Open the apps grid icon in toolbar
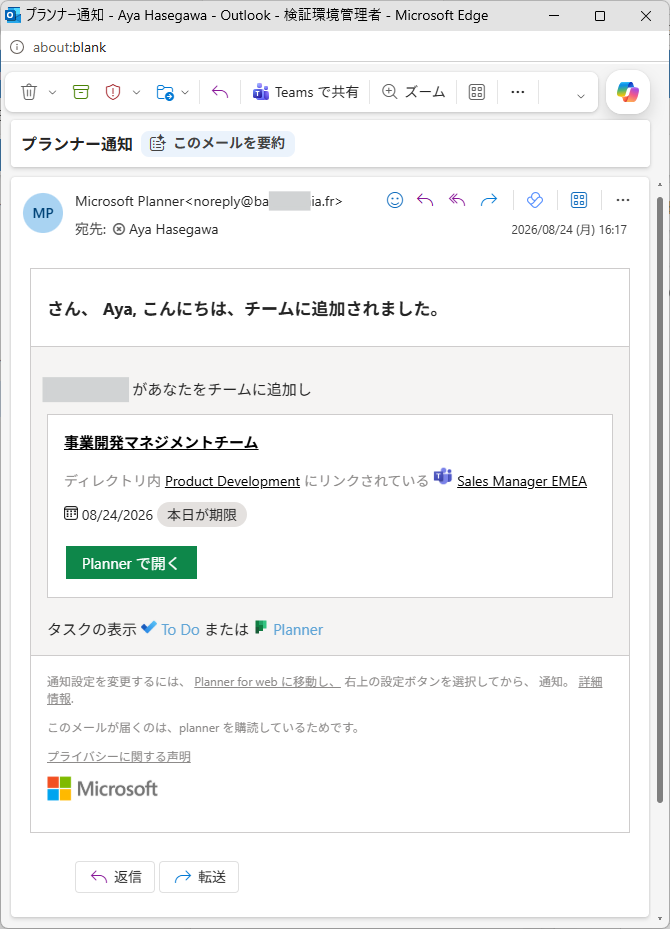This screenshot has height=929, width=670. pyautogui.click(x=476, y=92)
